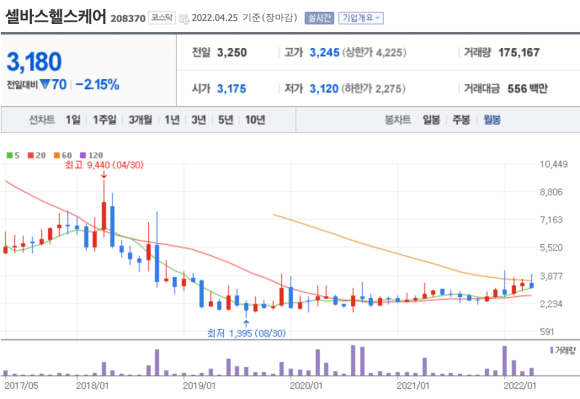Click the purple 120 moving average swatch

(x=83, y=155)
